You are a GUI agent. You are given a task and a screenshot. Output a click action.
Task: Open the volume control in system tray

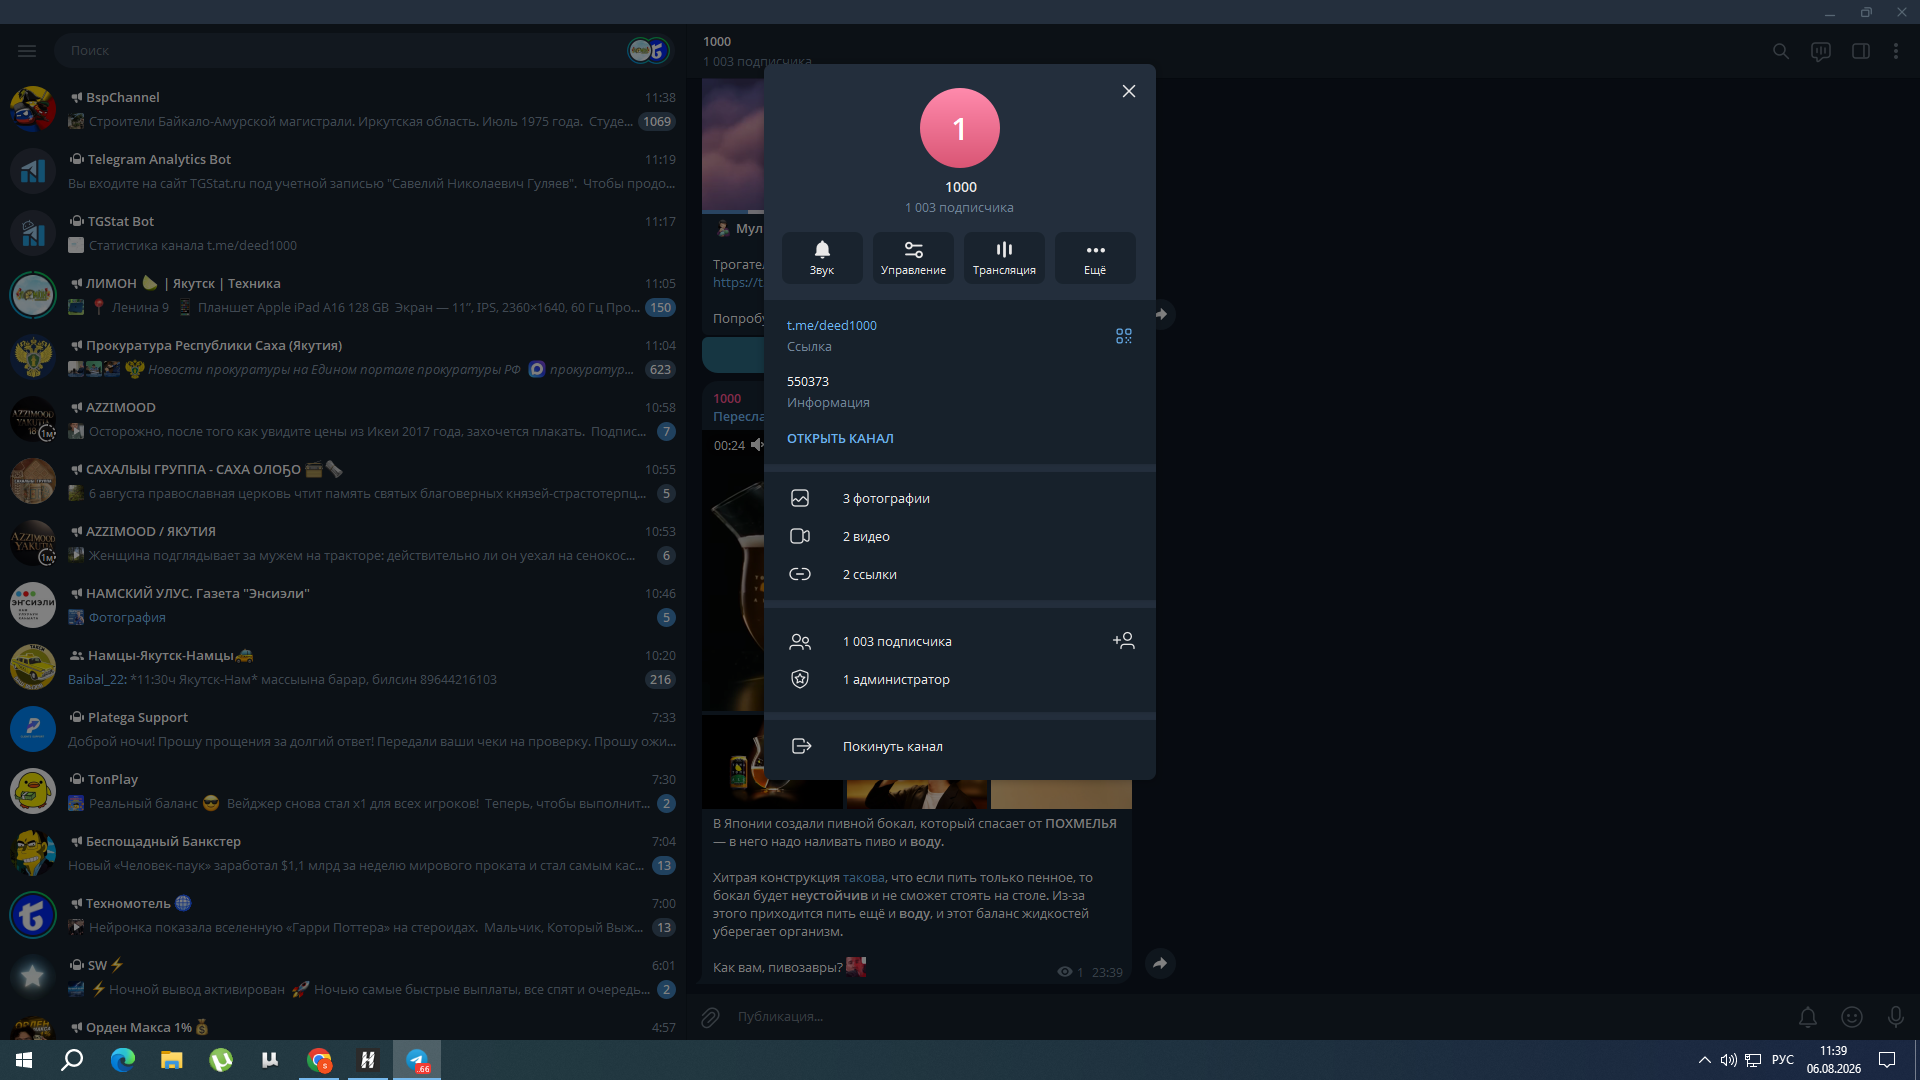click(1728, 1060)
